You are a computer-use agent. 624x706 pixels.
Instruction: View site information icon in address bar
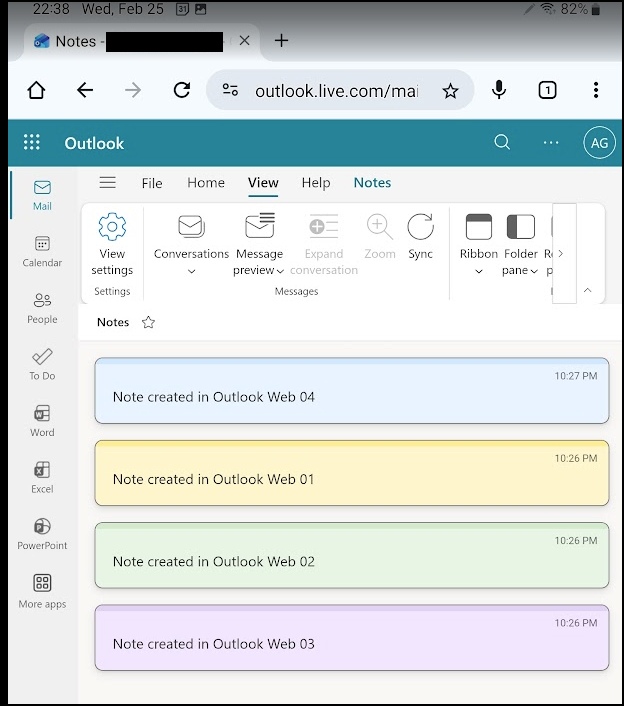(x=231, y=90)
